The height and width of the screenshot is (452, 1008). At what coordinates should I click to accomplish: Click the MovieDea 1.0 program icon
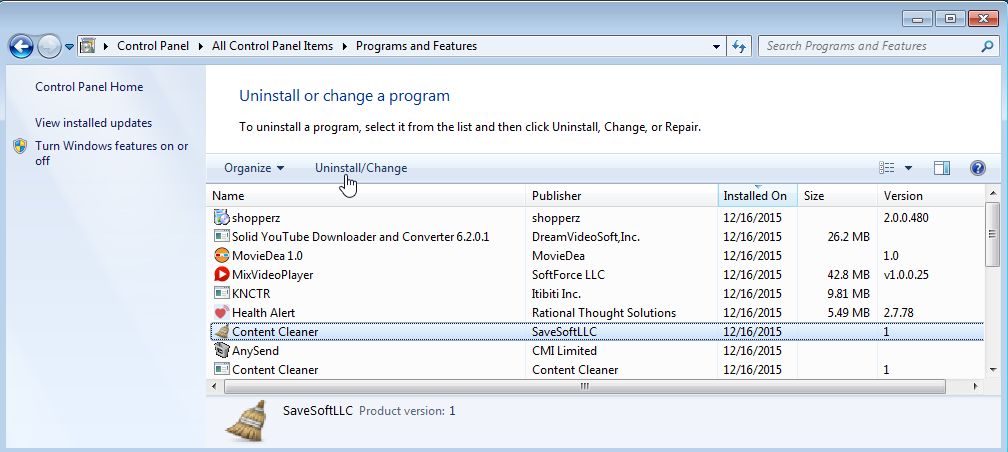222,255
